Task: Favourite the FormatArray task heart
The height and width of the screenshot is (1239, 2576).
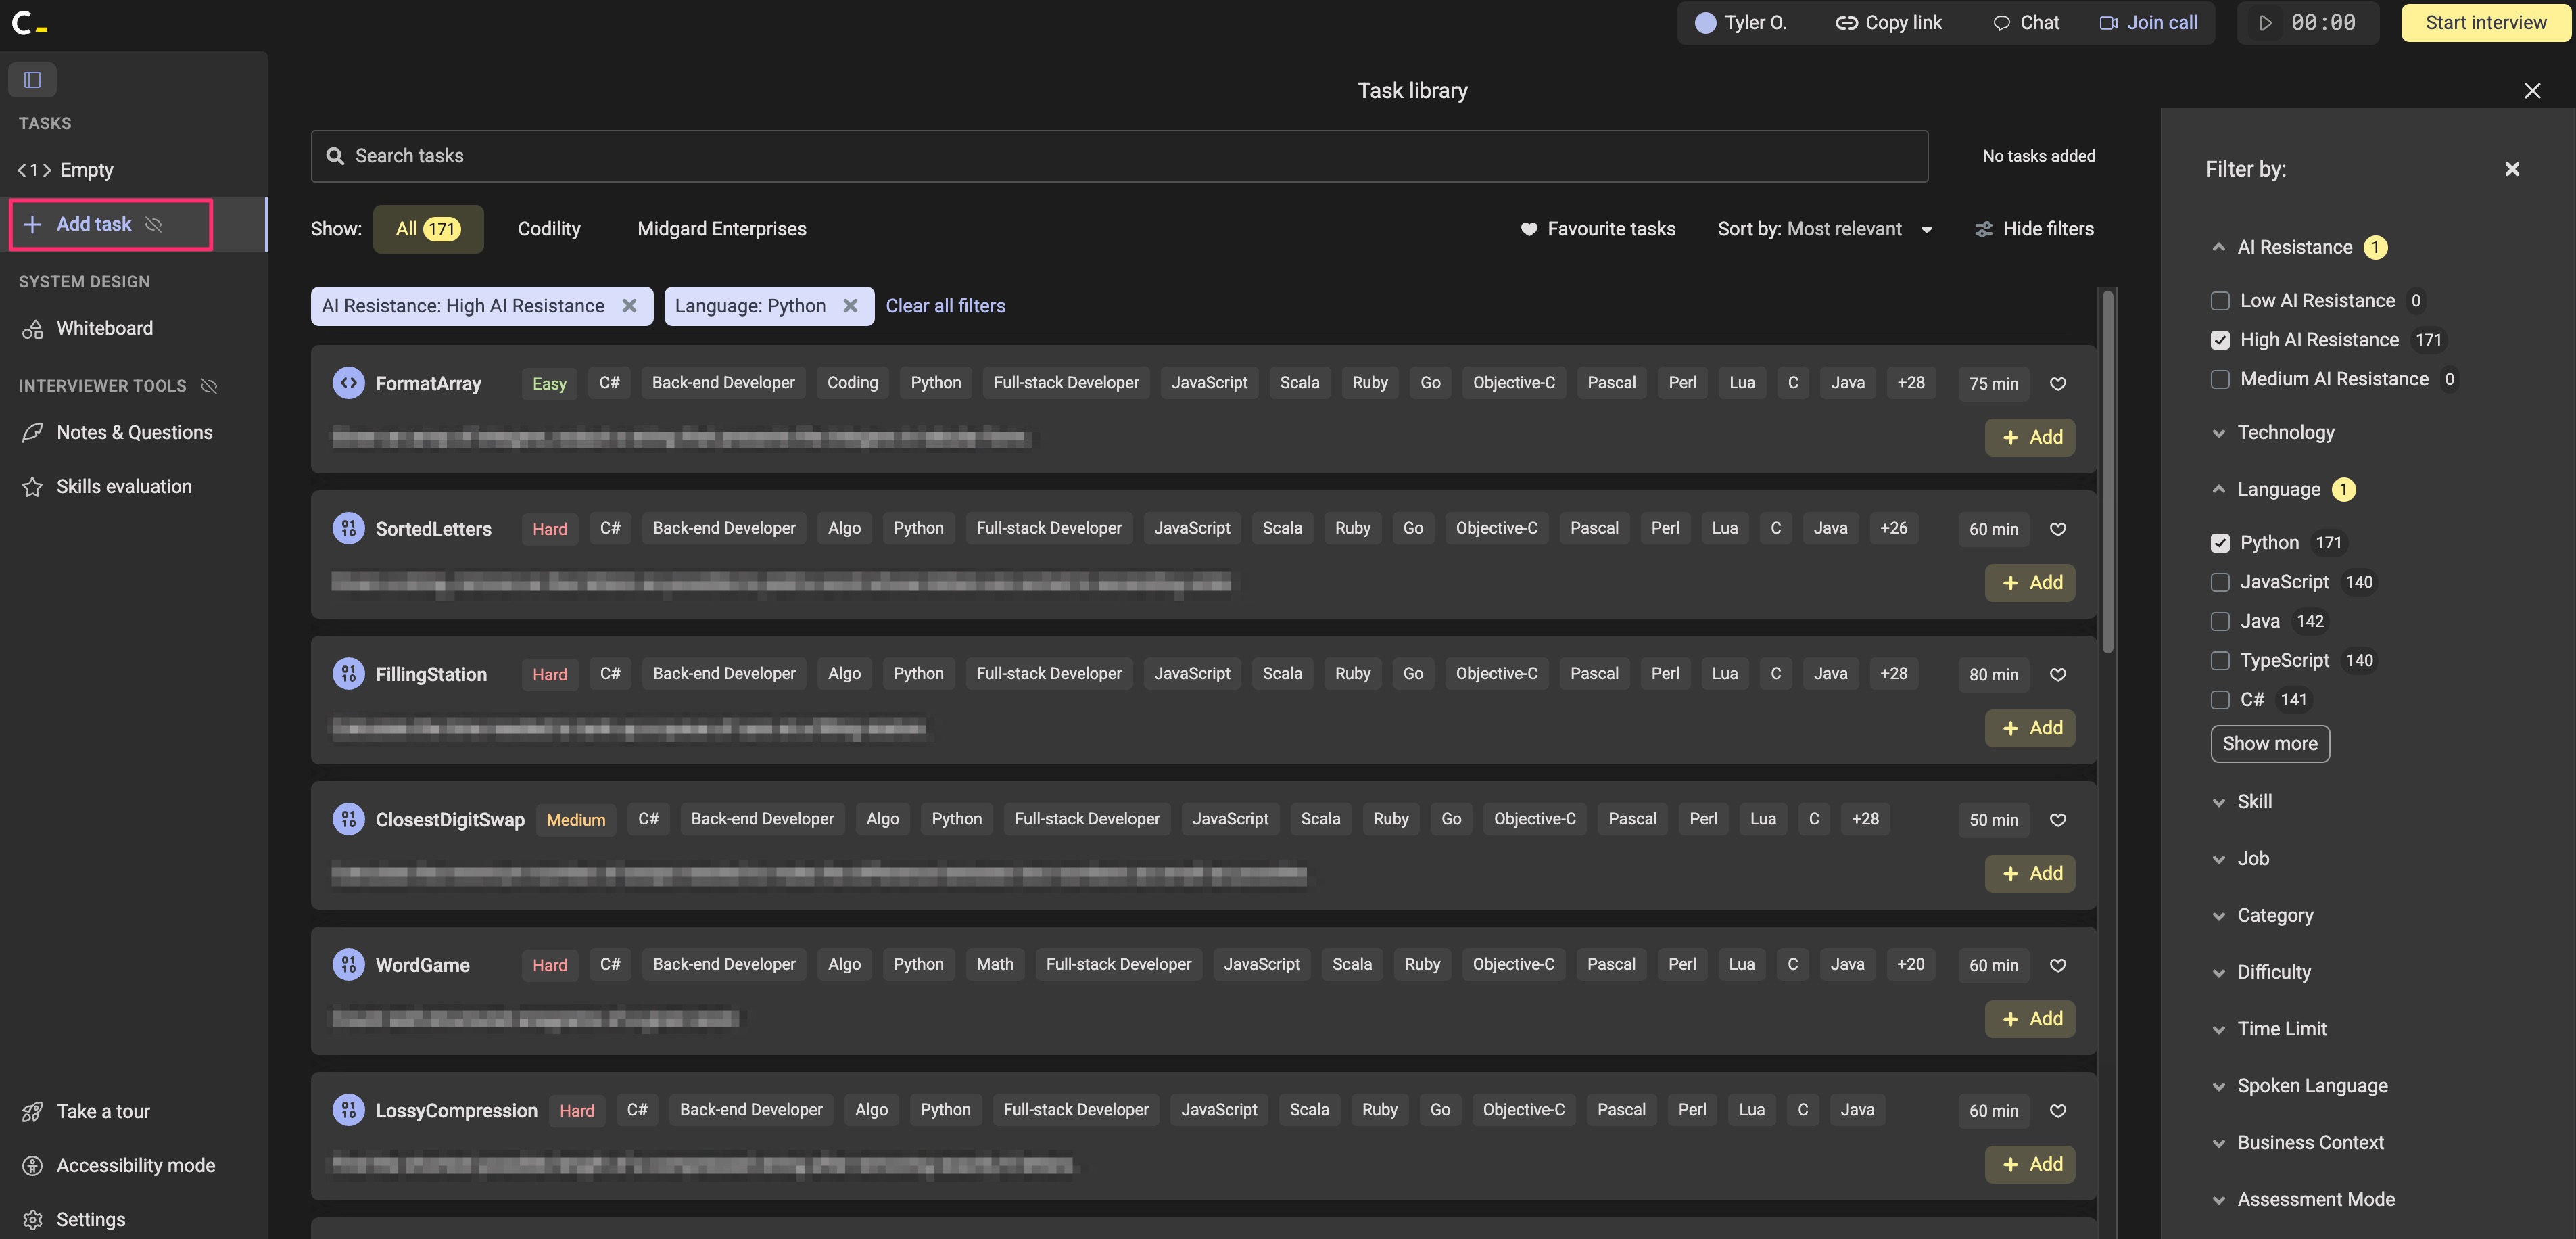Action: pos(2057,384)
